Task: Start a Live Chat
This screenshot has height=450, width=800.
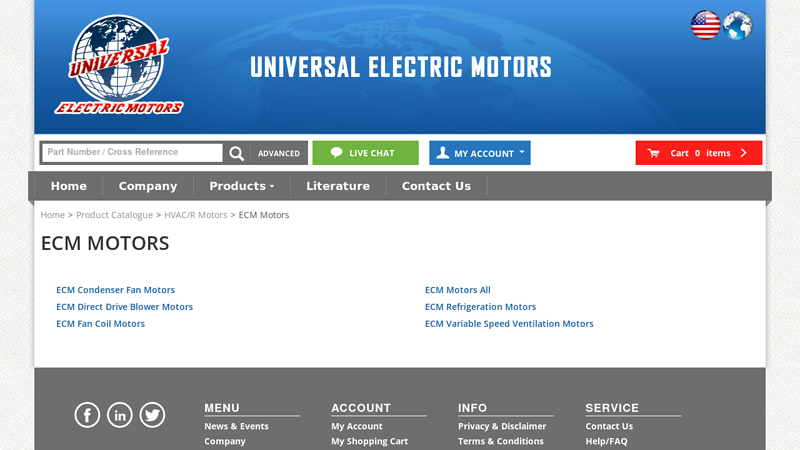Action: [x=365, y=153]
